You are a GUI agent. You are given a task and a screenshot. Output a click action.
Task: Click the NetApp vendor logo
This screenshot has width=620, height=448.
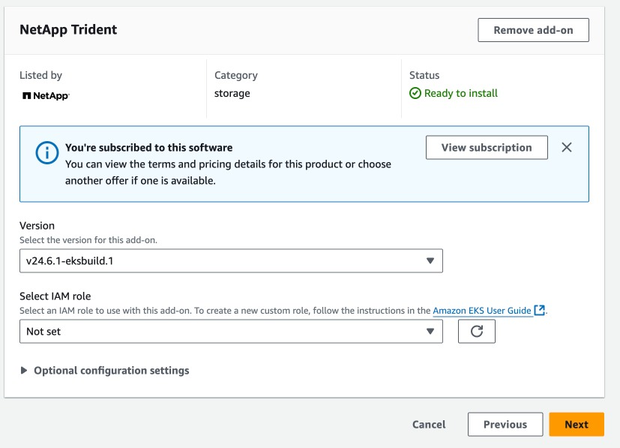point(46,96)
